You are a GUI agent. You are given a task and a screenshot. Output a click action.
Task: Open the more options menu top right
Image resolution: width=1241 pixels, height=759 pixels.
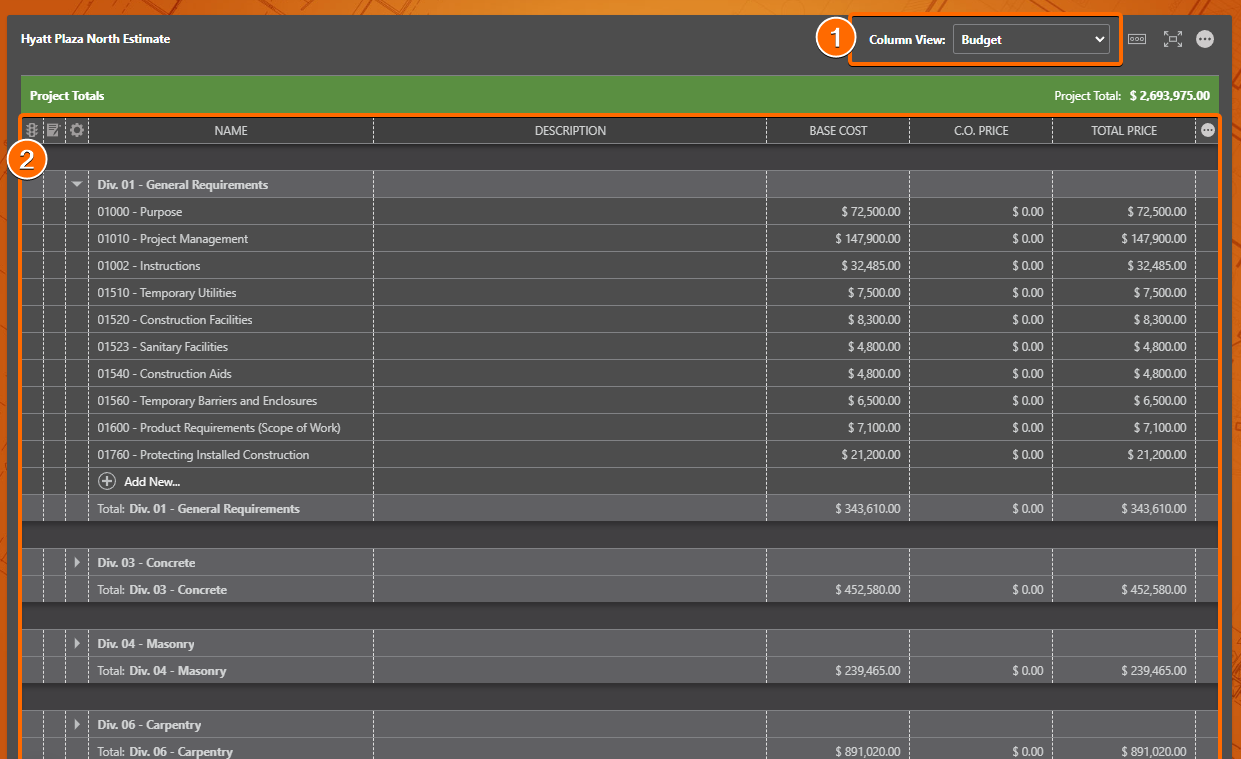click(1205, 39)
